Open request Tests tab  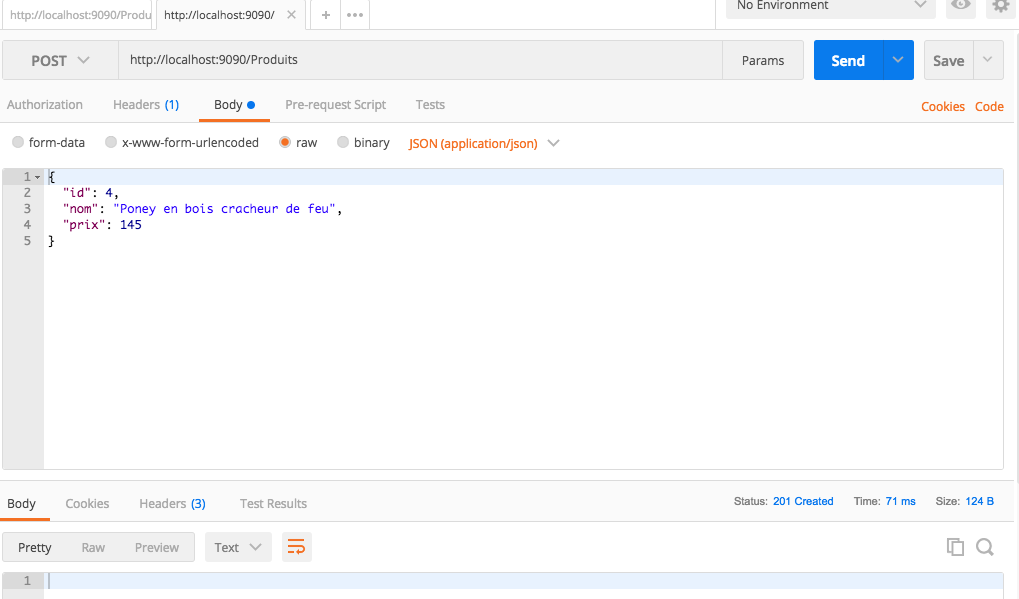(430, 105)
